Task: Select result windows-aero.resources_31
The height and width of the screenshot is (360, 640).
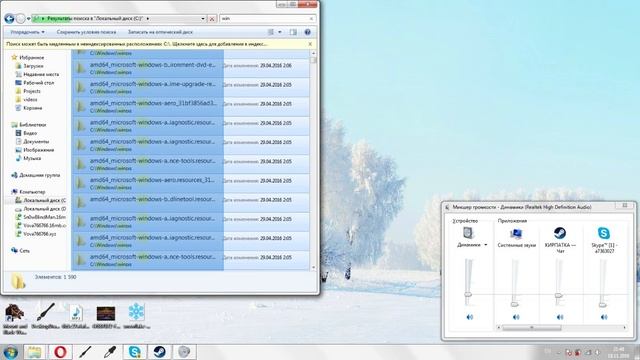Action: tap(190, 183)
